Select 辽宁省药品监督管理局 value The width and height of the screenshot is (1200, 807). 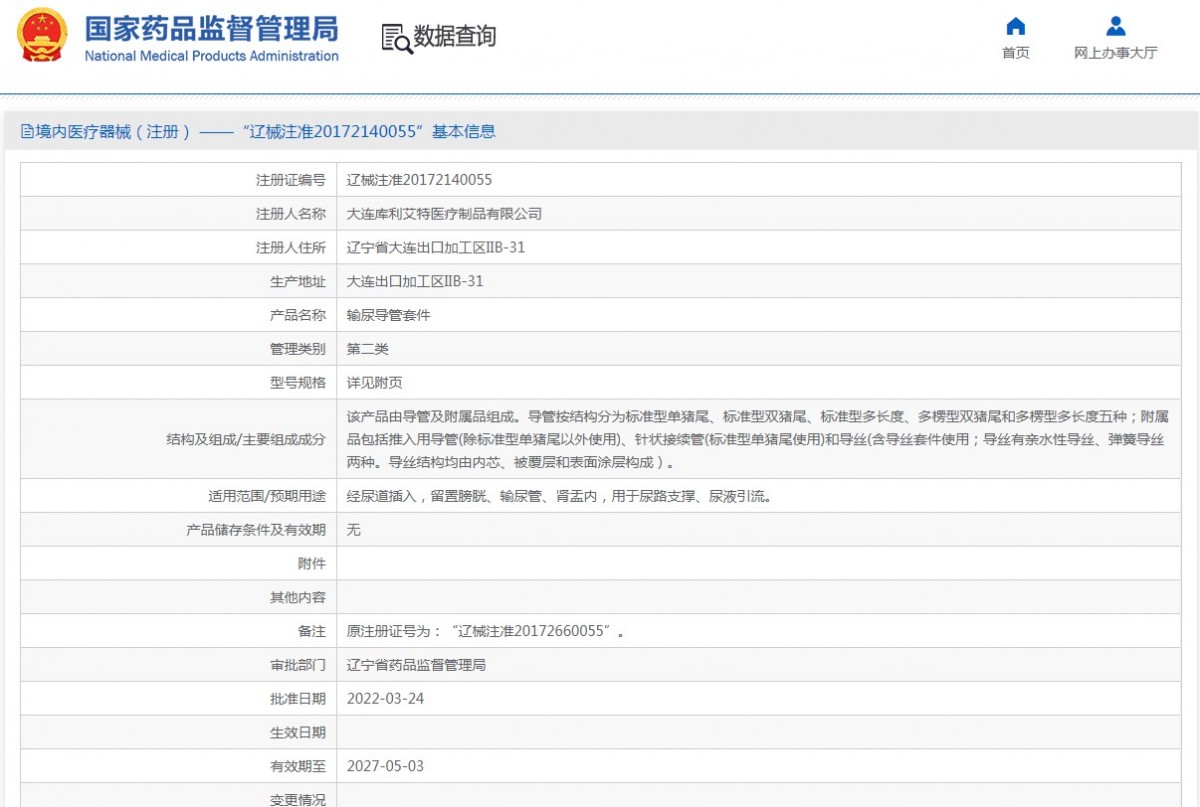coord(416,665)
